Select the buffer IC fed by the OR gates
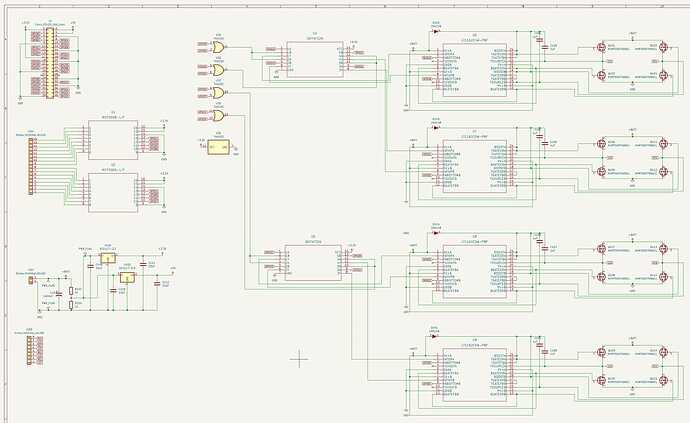 (315, 59)
